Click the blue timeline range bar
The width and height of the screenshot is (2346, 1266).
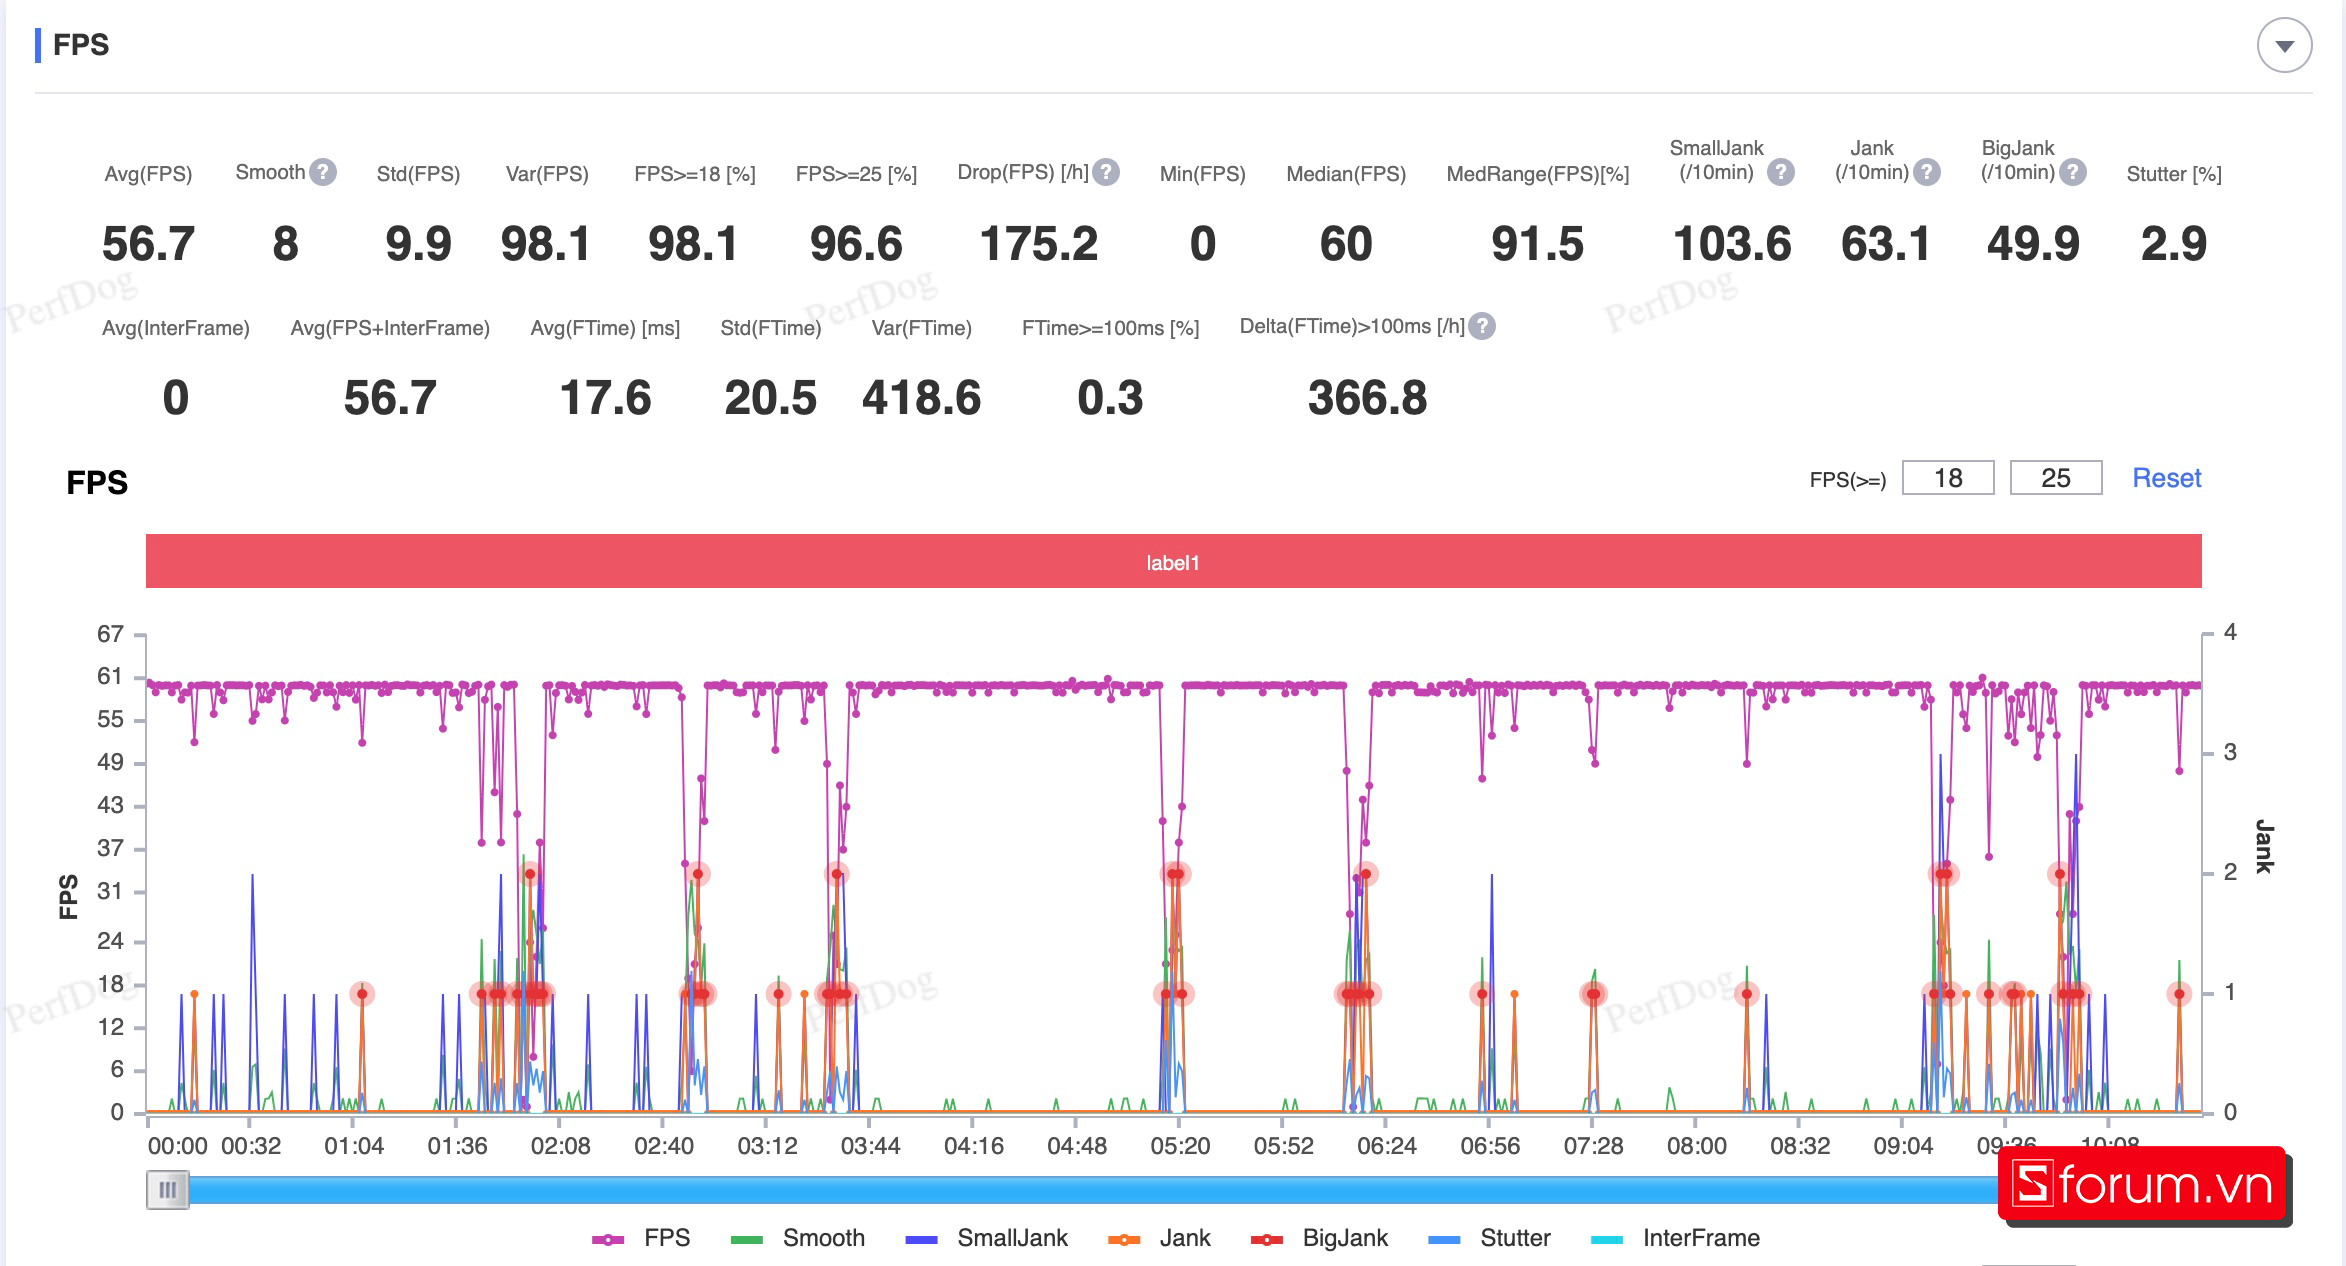1092,1190
